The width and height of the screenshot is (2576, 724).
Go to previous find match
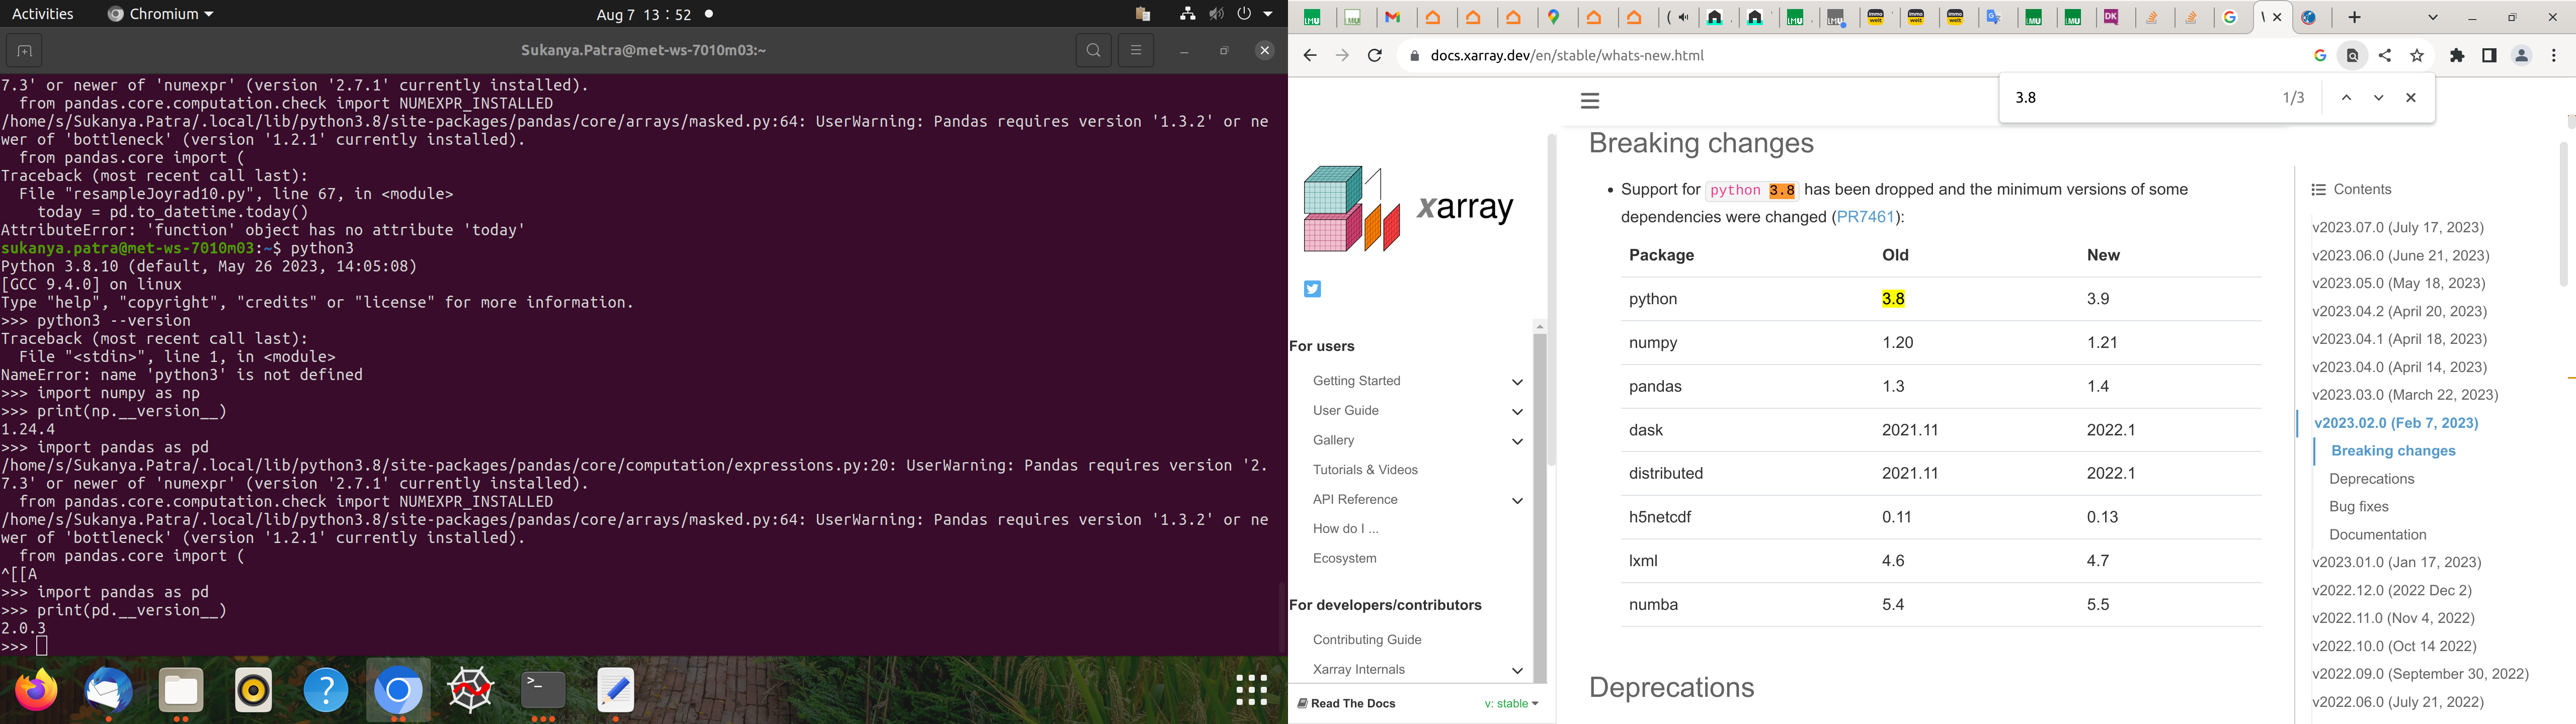pos(2346,98)
